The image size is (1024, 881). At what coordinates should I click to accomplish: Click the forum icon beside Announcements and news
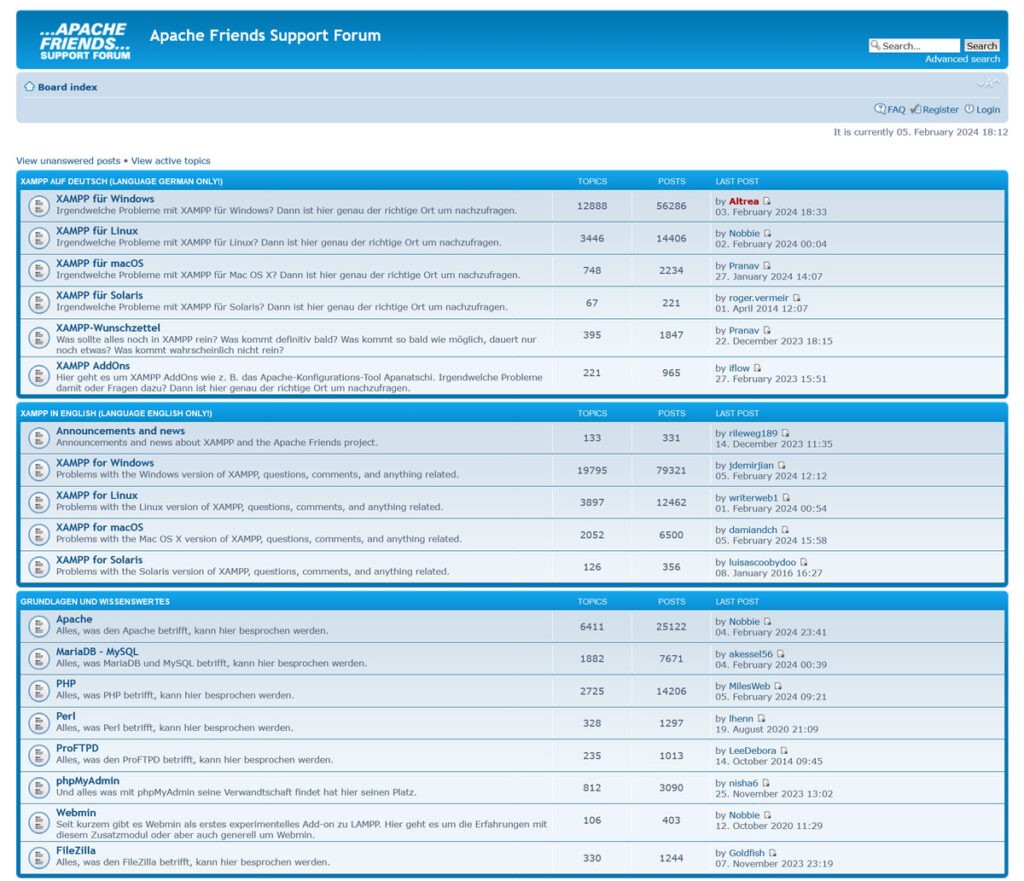[38, 438]
